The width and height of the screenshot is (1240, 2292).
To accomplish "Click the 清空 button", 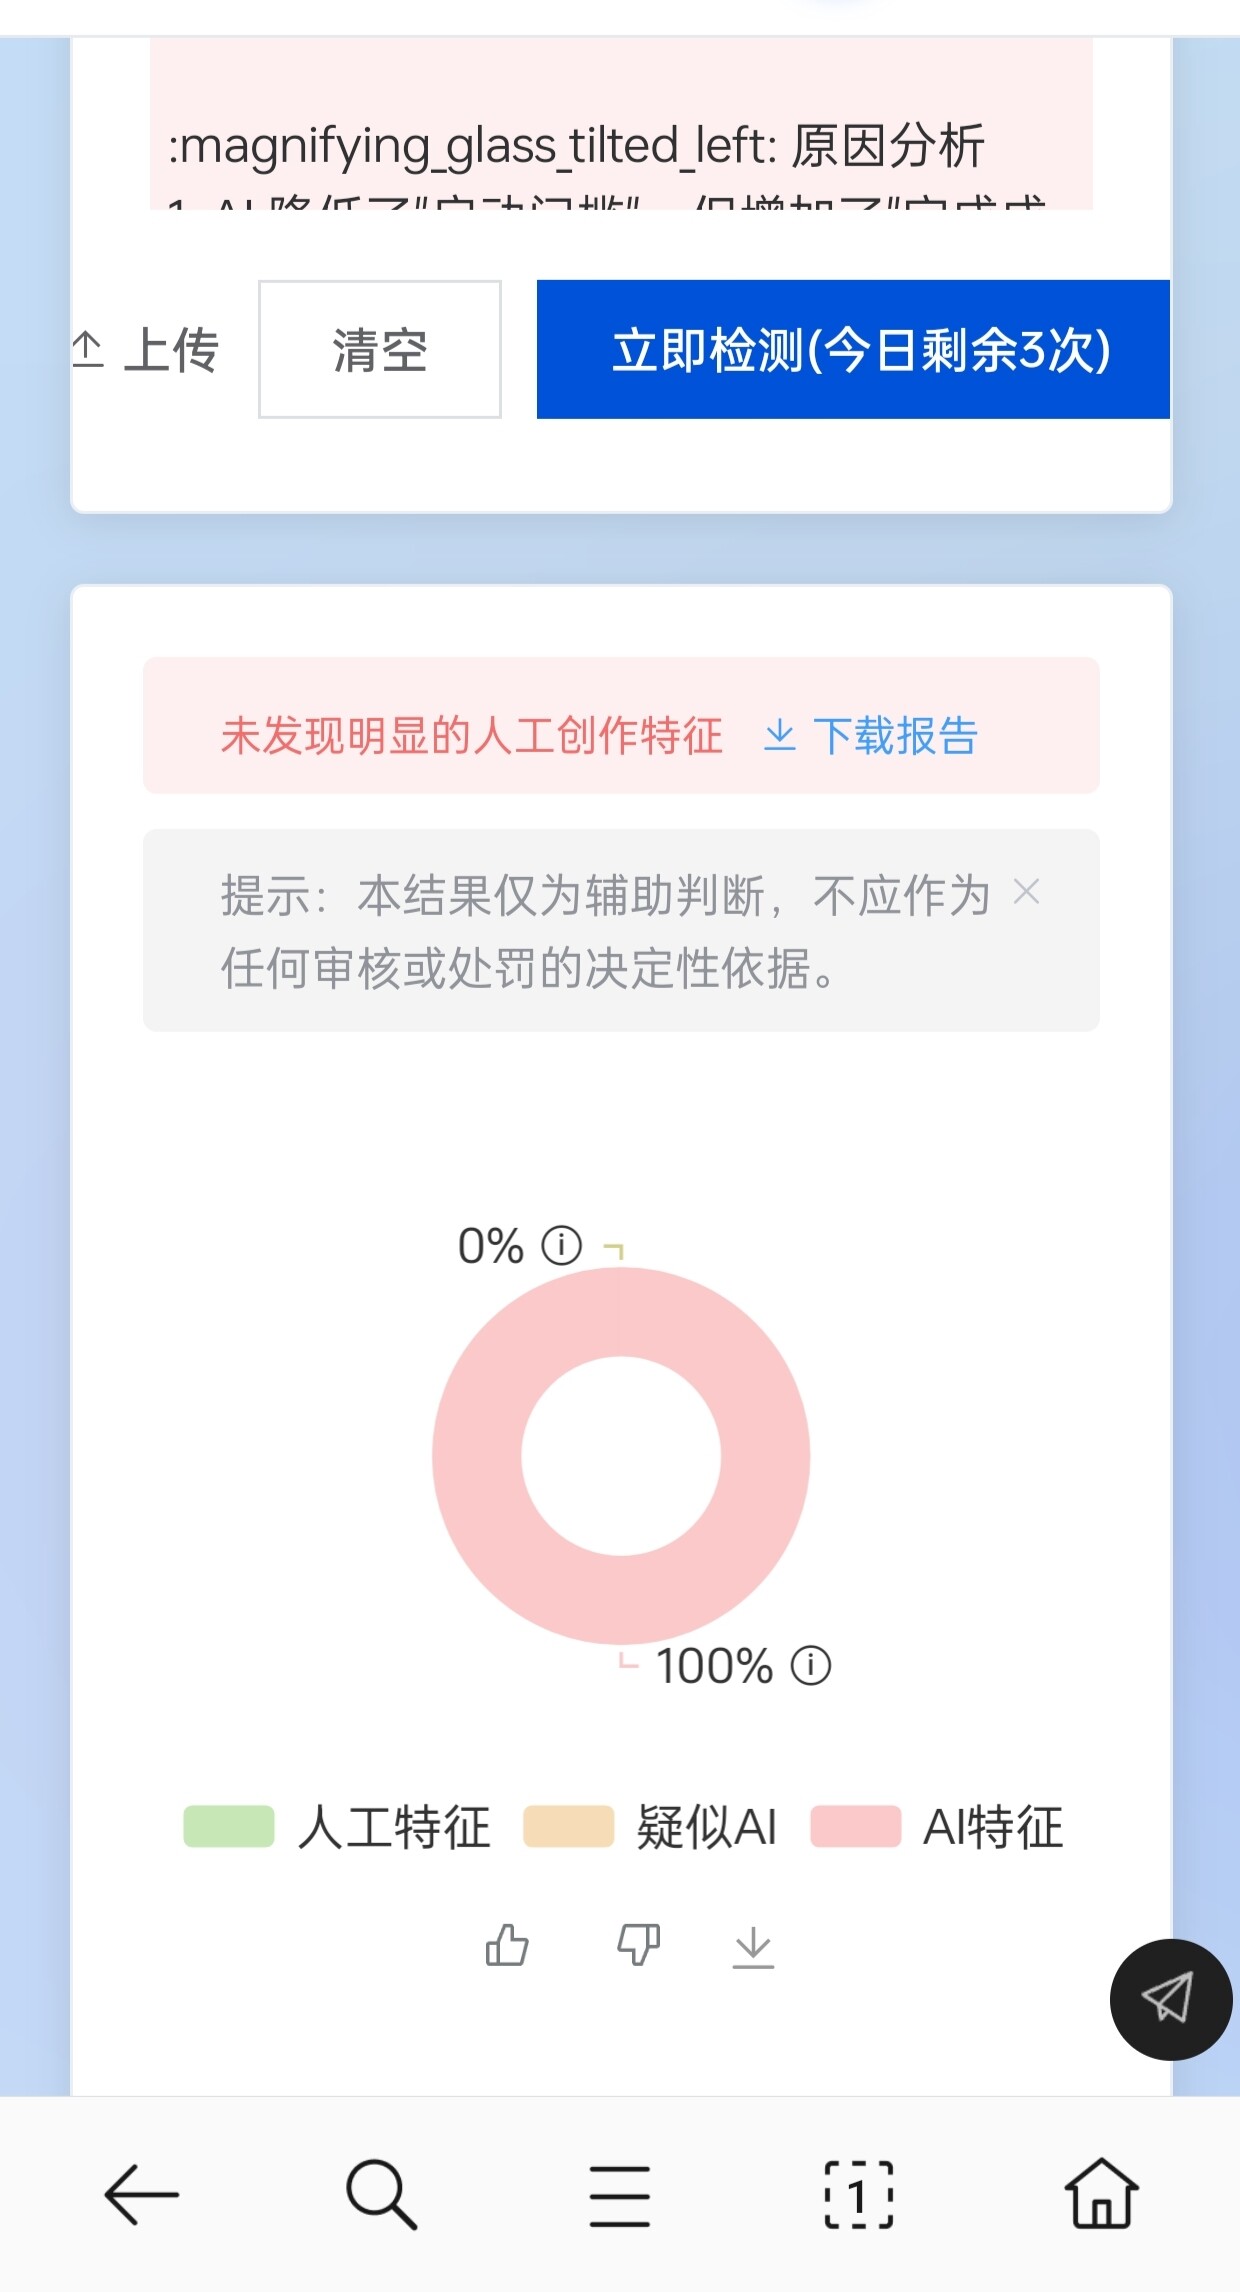I will 380,349.
